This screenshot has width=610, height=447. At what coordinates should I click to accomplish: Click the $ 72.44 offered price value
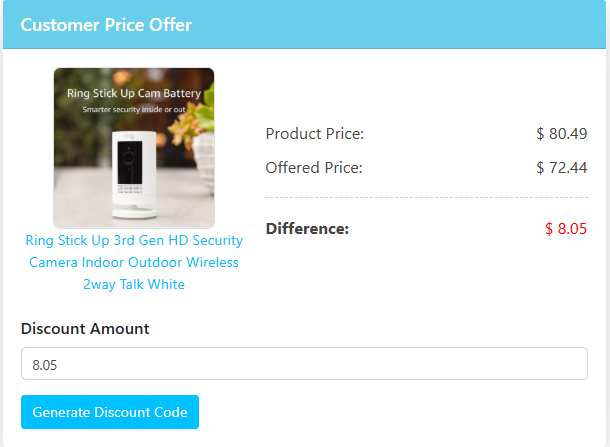561,168
